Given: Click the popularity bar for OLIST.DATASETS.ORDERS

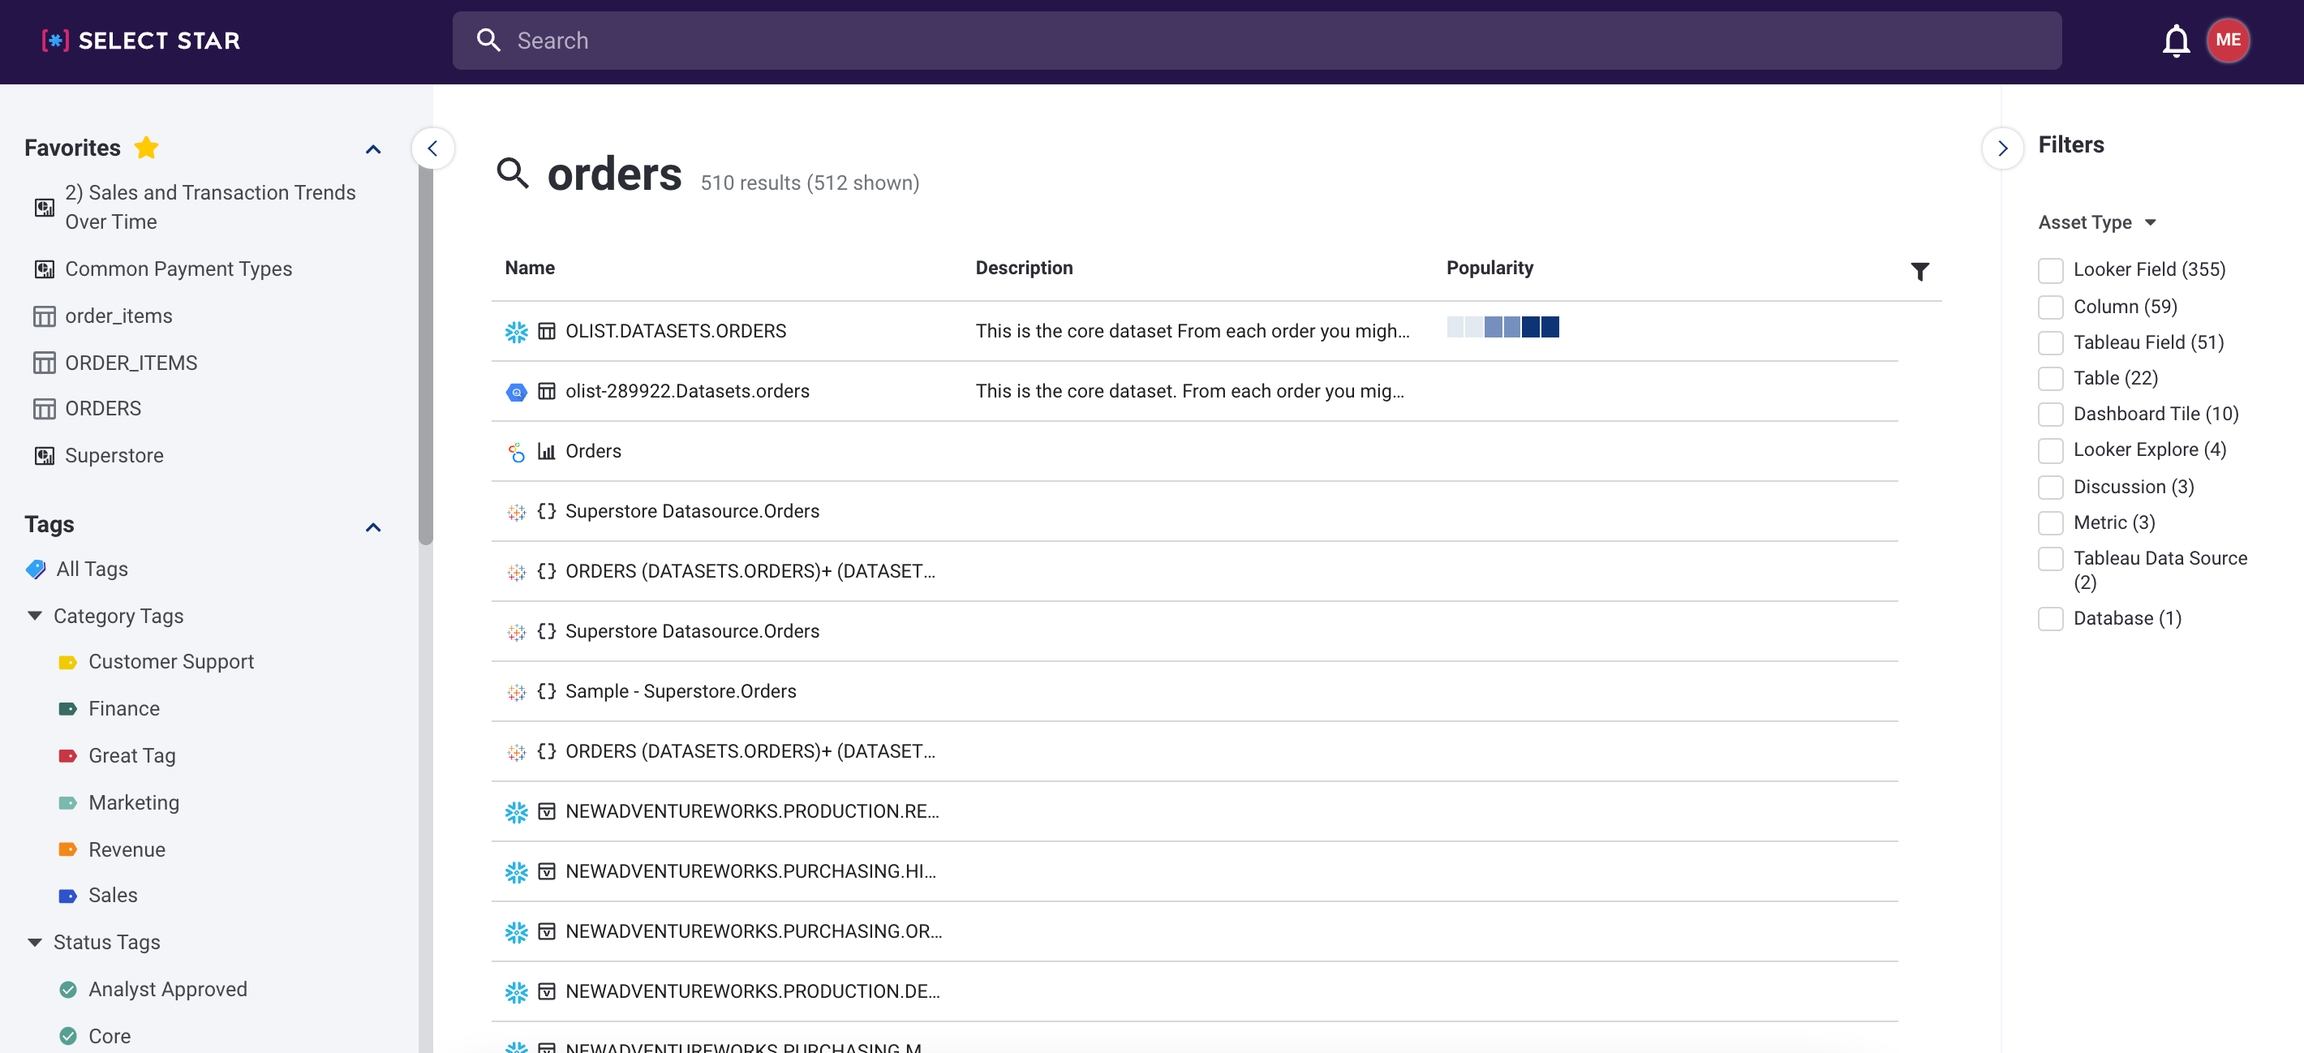Looking at the screenshot, I should click(x=1502, y=328).
